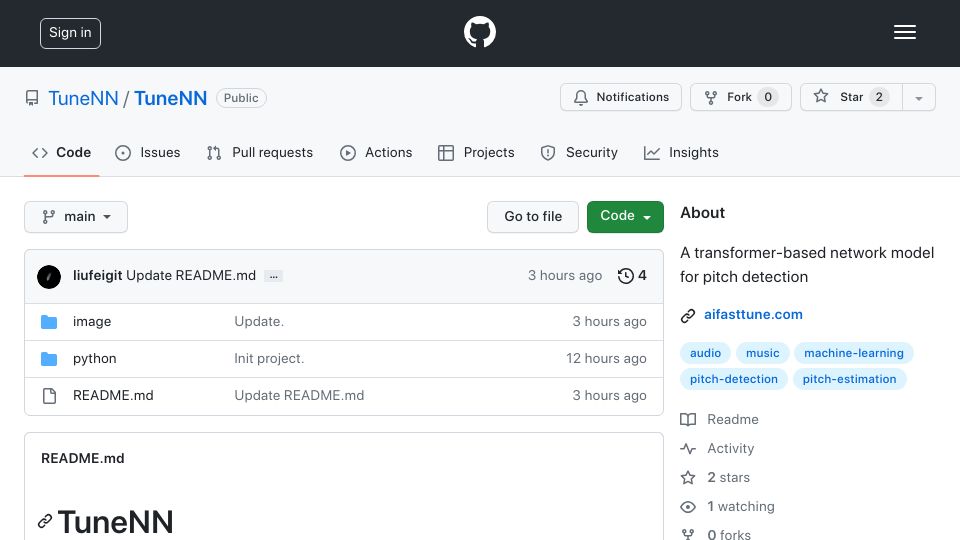960x540 pixels.
Task: Open the hamburger navigation menu
Action: coord(904,32)
